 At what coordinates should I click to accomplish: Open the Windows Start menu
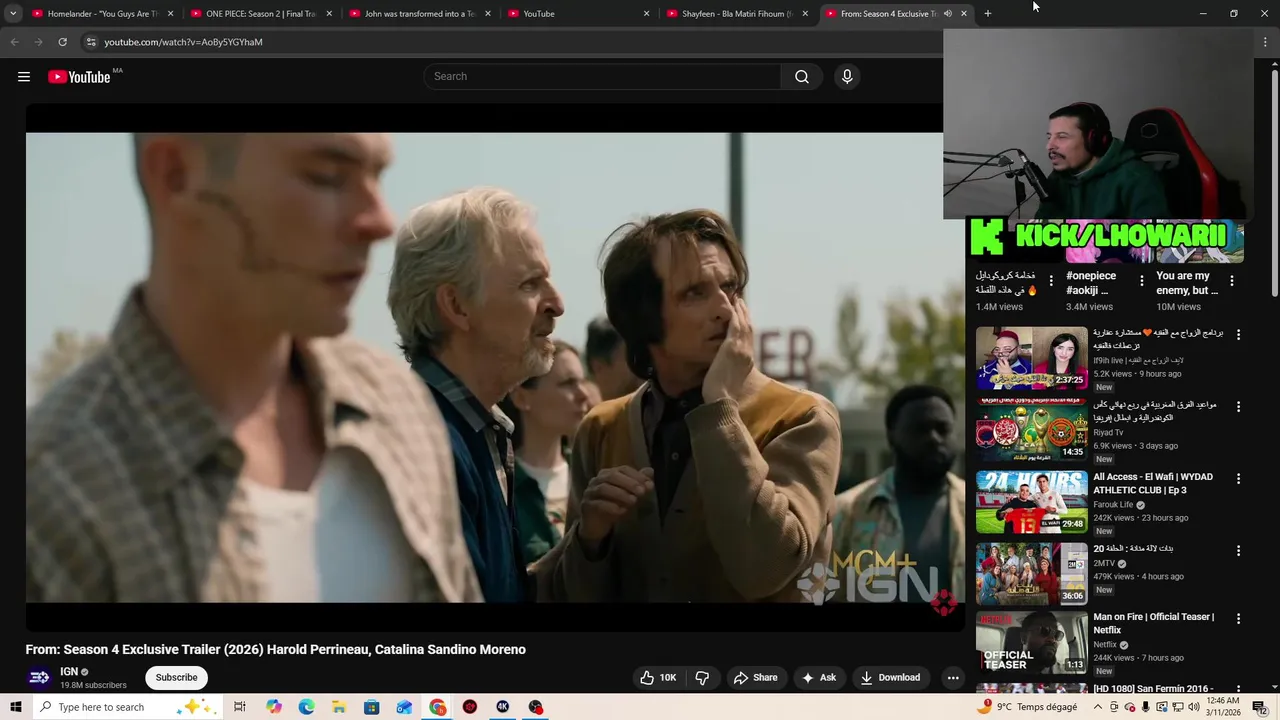[16, 707]
